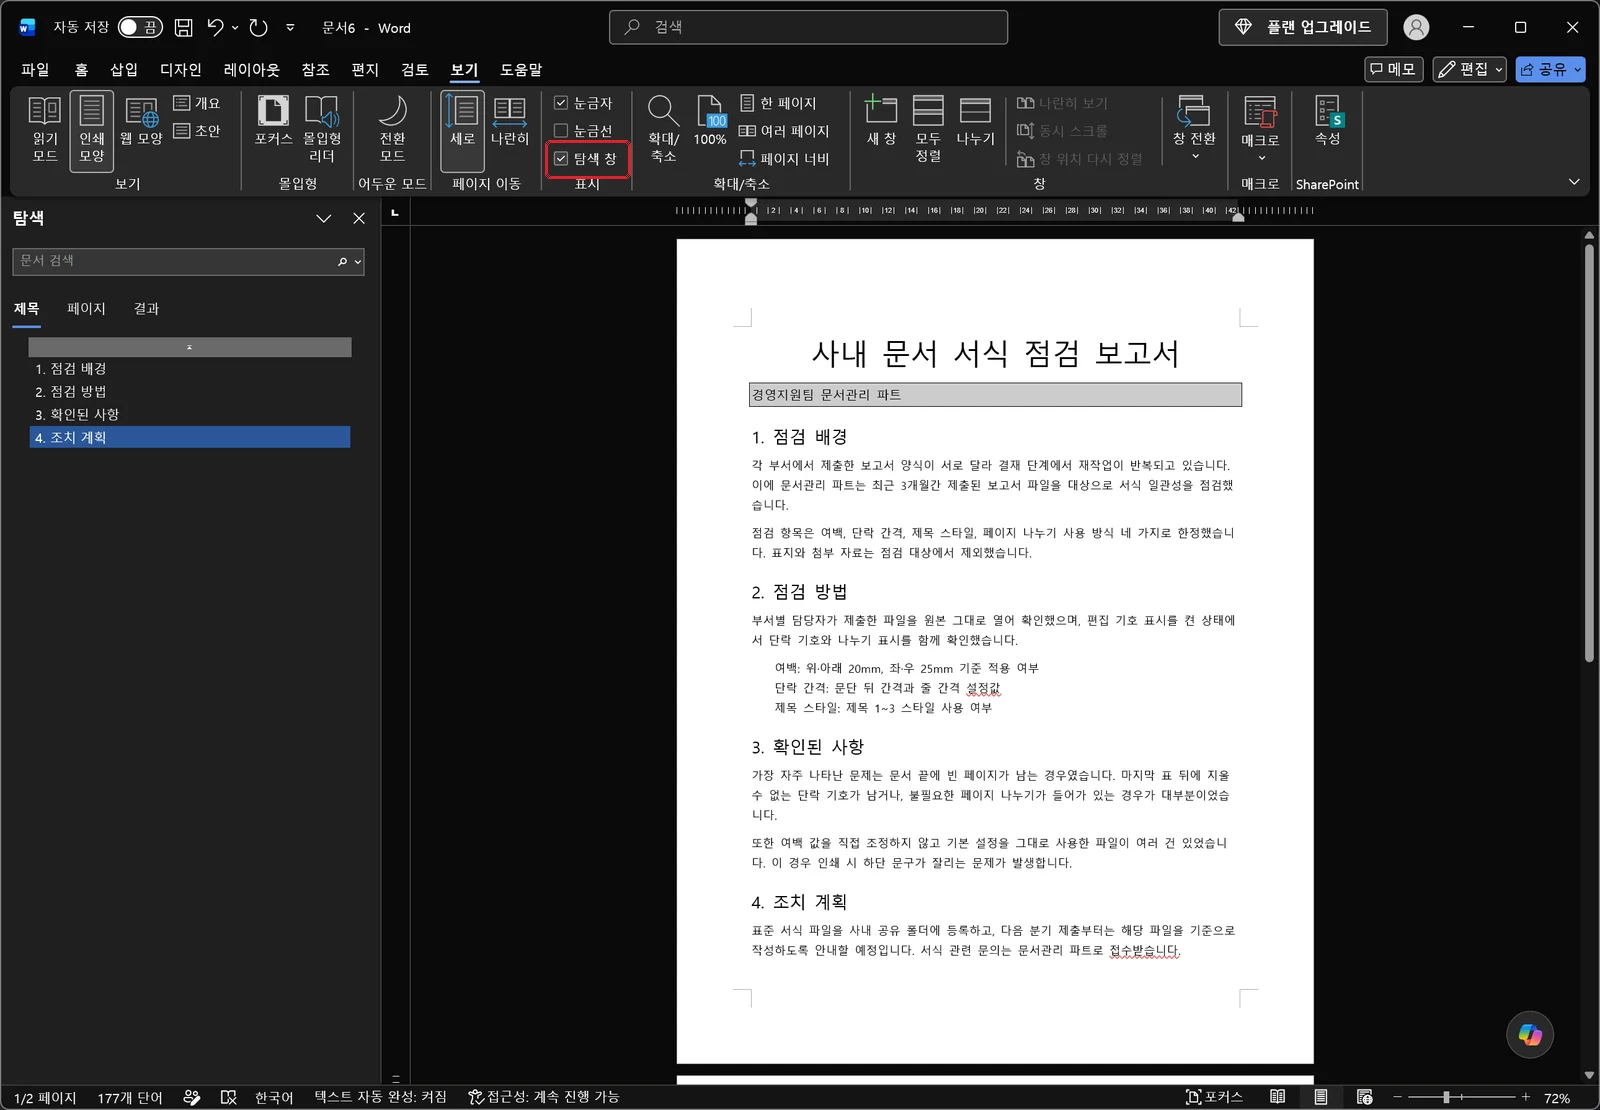Undo the last action

pyautogui.click(x=215, y=28)
